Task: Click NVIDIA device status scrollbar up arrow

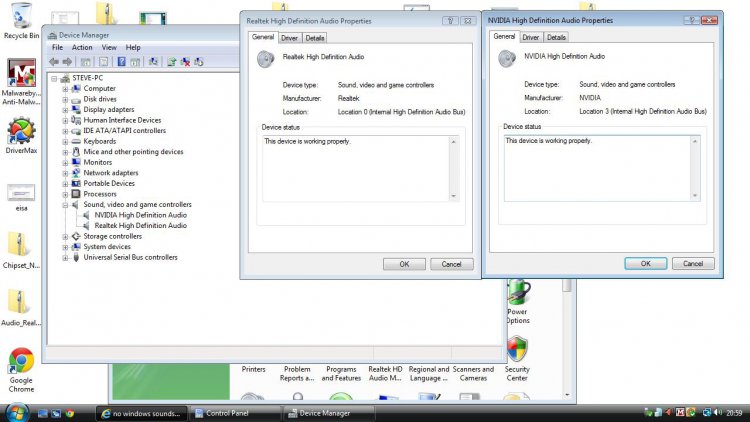Action: pyautogui.click(x=695, y=141)
